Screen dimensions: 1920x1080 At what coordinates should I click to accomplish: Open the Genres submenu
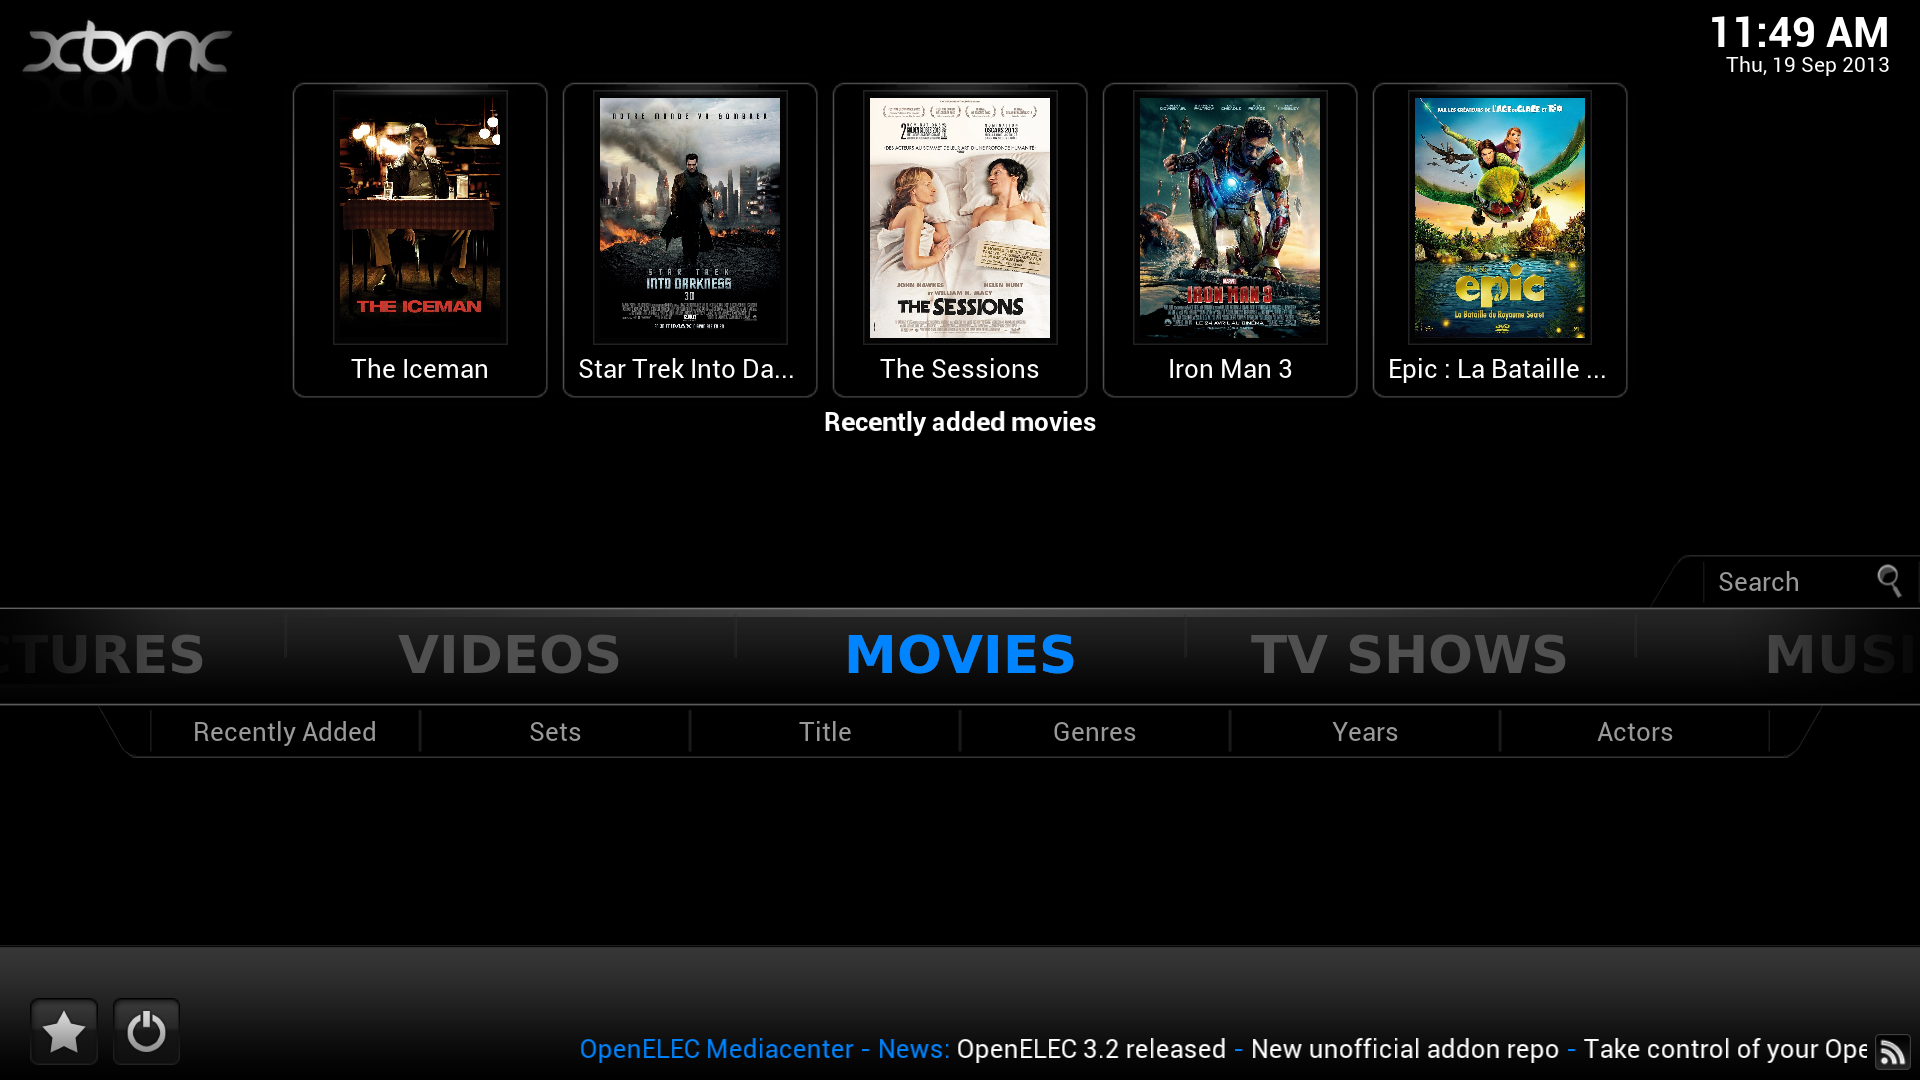point(1095,732)
